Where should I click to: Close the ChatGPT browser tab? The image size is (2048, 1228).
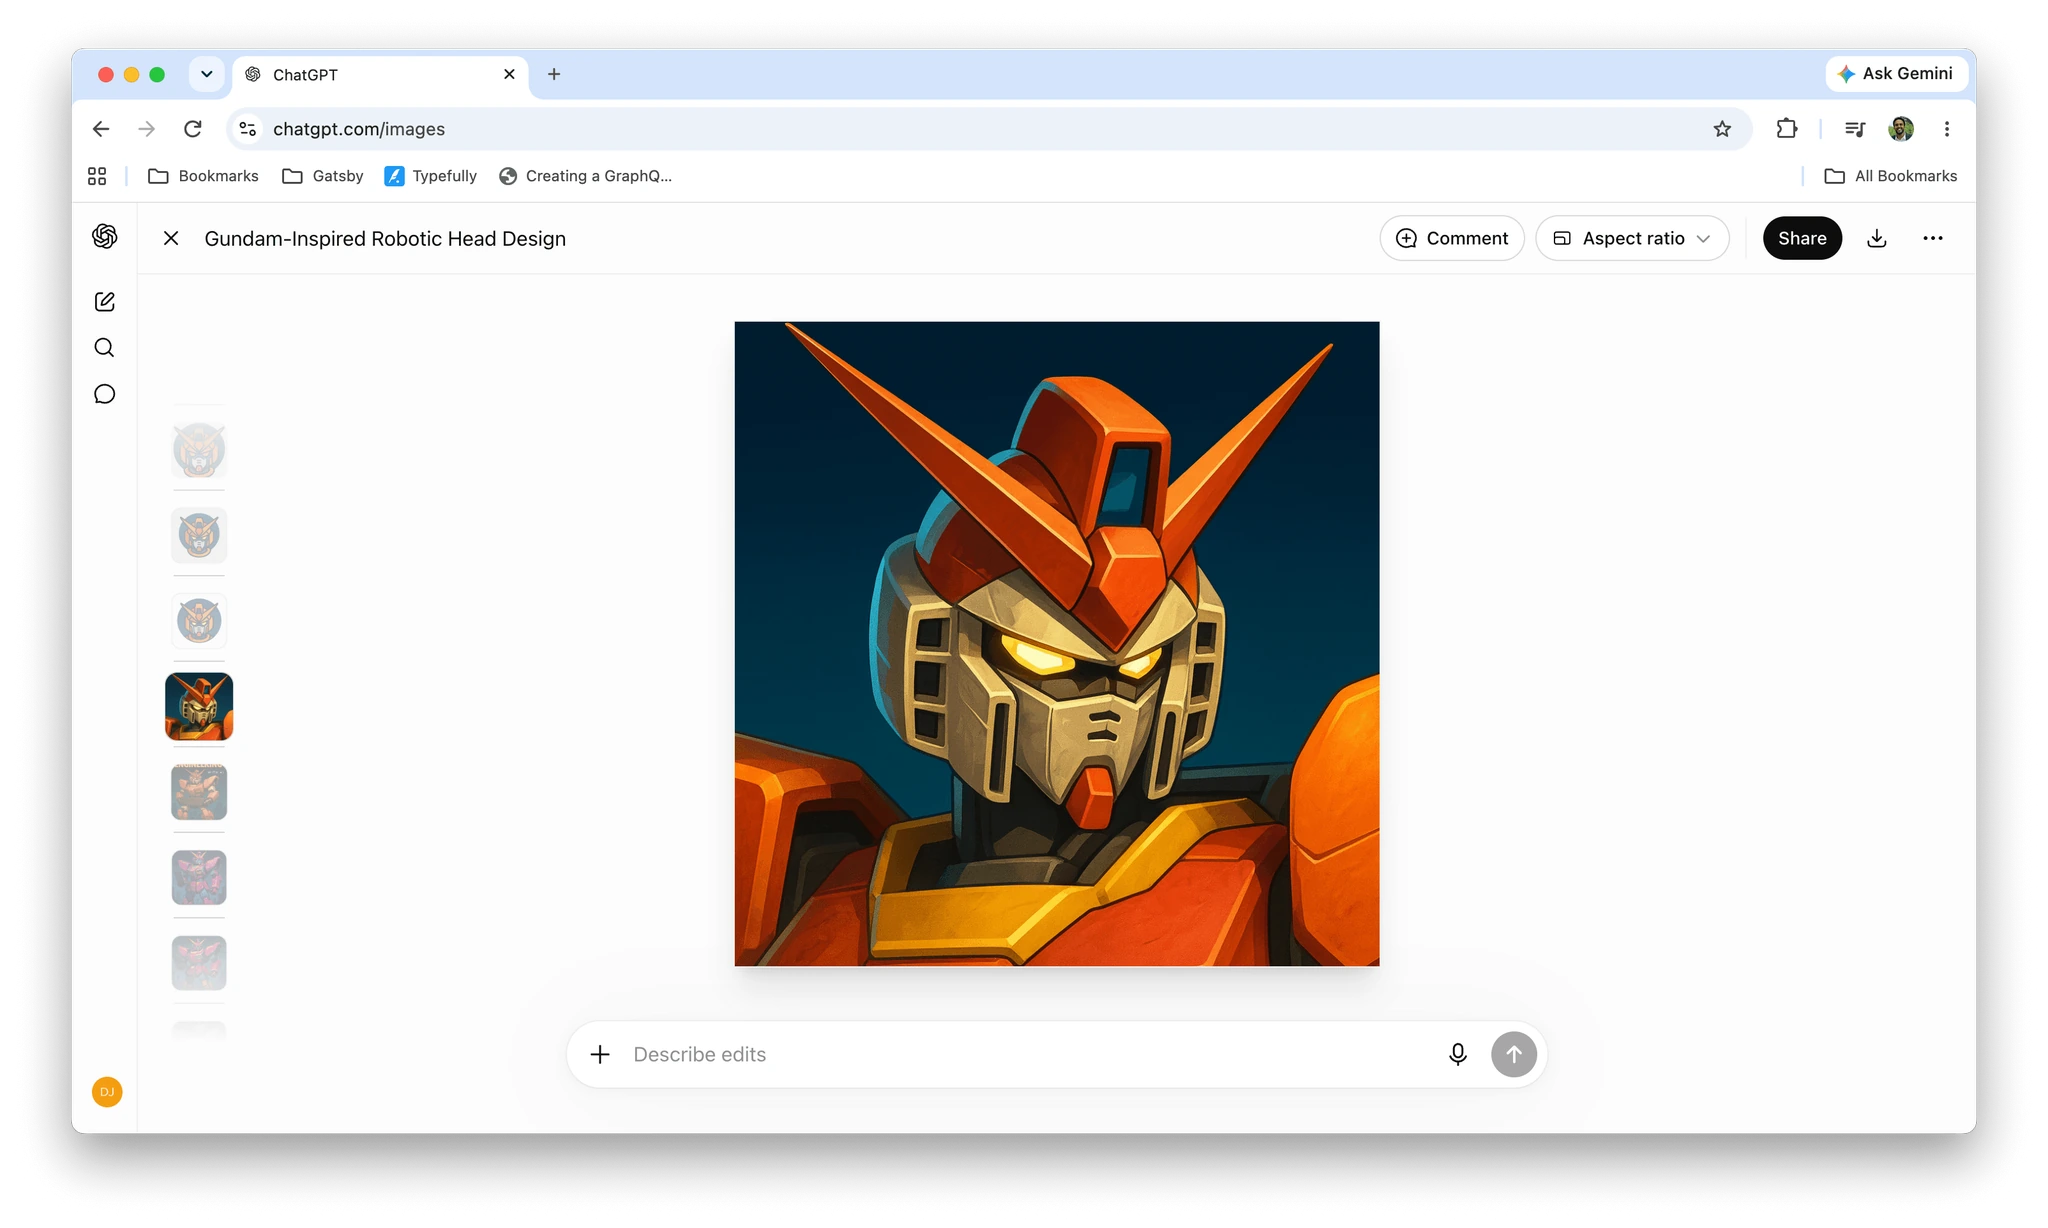point(509,74)
